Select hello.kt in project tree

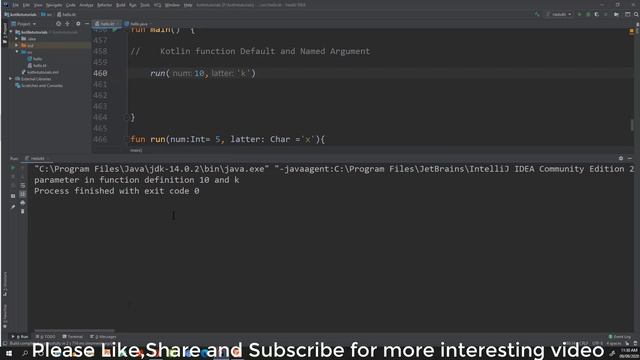point(37,65)
